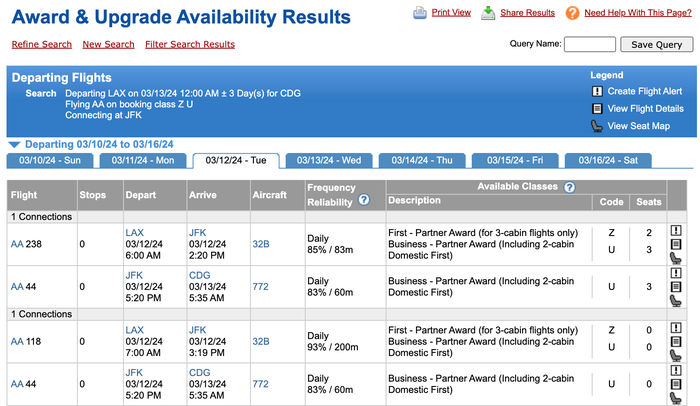The width and height of the screenshot is (700, 406).
Task: Click 772 aircraft link in last AA 44 row
Action: (x=260, y=384)
